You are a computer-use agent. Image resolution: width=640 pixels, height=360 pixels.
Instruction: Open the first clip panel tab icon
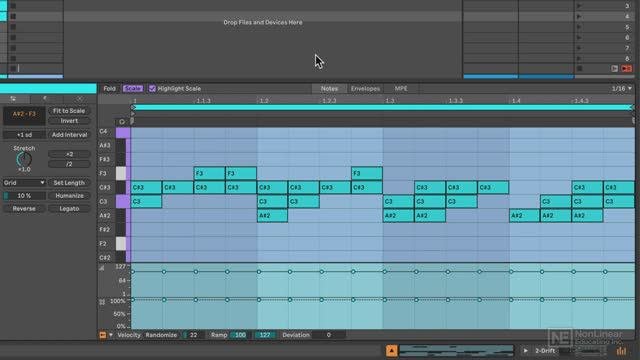pos(13,99)
